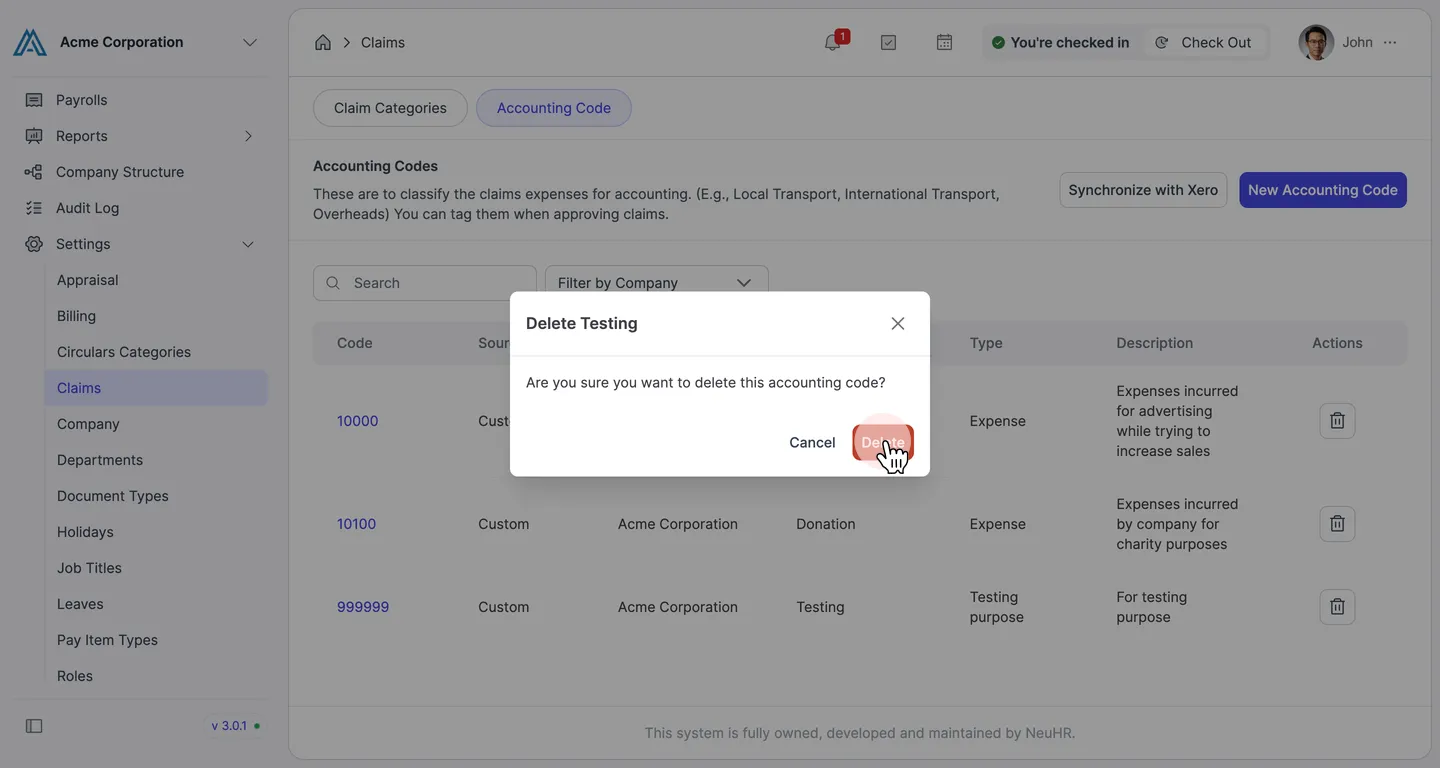Open the calendar icon in header
Viewport: 1440px width, 768px height.
coord(944,42)
